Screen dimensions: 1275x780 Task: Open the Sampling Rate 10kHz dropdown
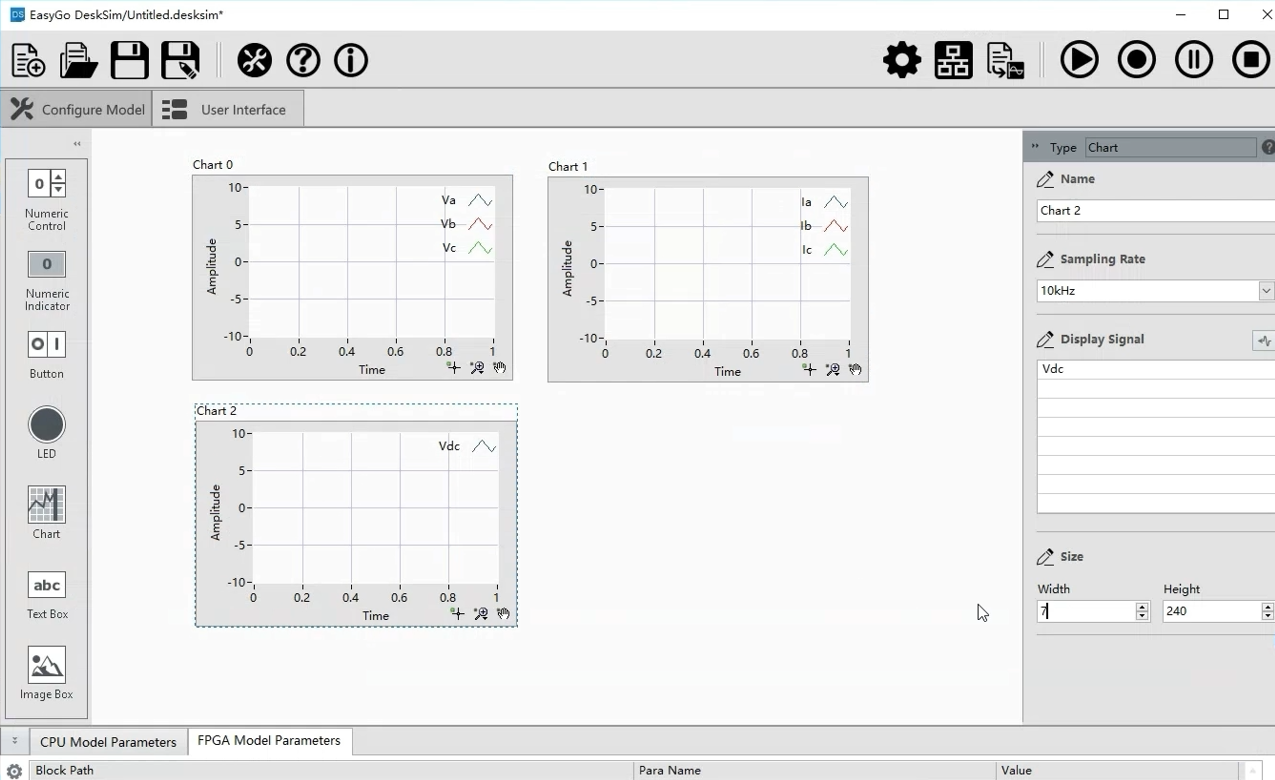pos(1265,291)
